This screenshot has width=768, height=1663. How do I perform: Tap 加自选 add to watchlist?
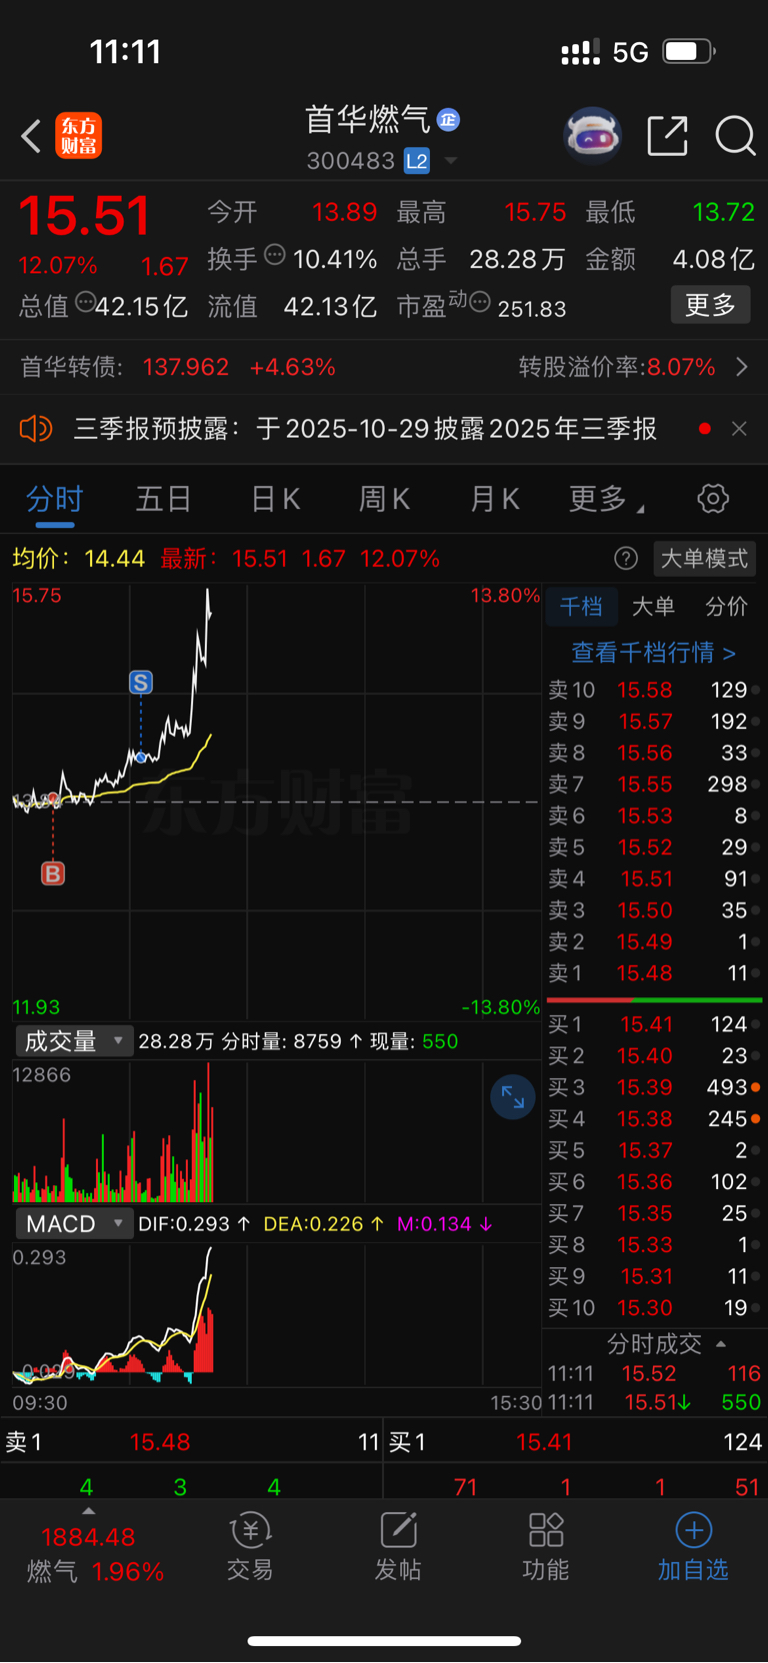click(693, 1547)
